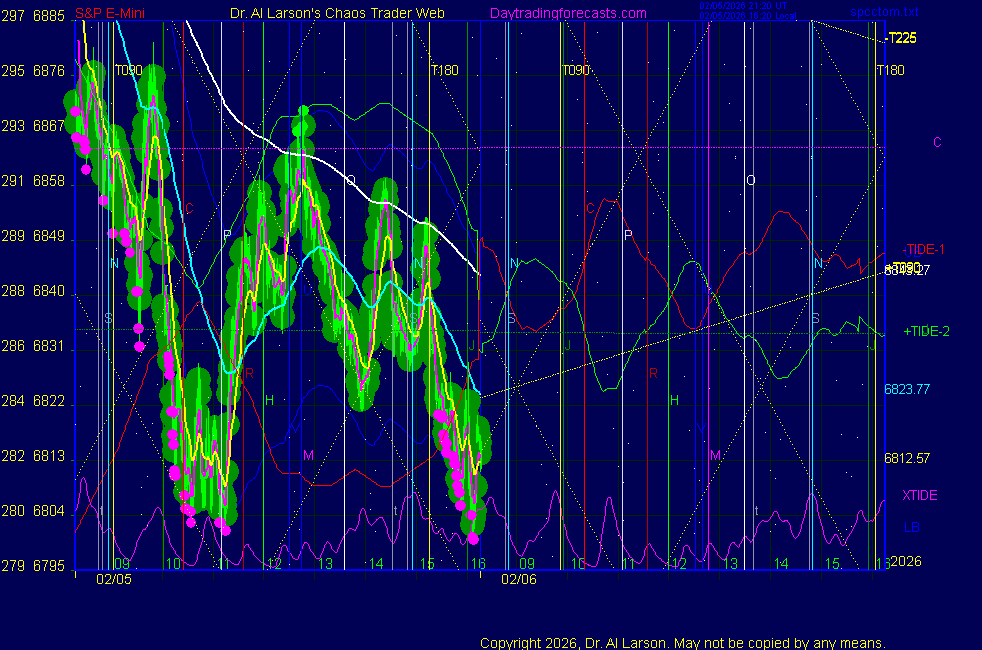
Task: Click the 6840 price level on left axis
Action: point(49,291)
